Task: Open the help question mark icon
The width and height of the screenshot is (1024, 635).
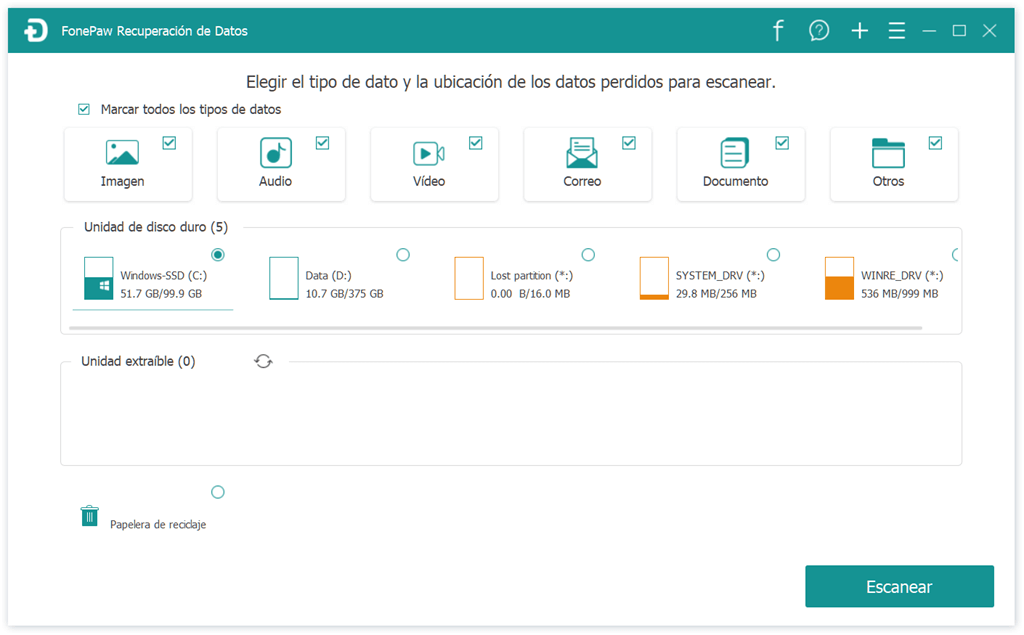Action: (x=818, y=30)
